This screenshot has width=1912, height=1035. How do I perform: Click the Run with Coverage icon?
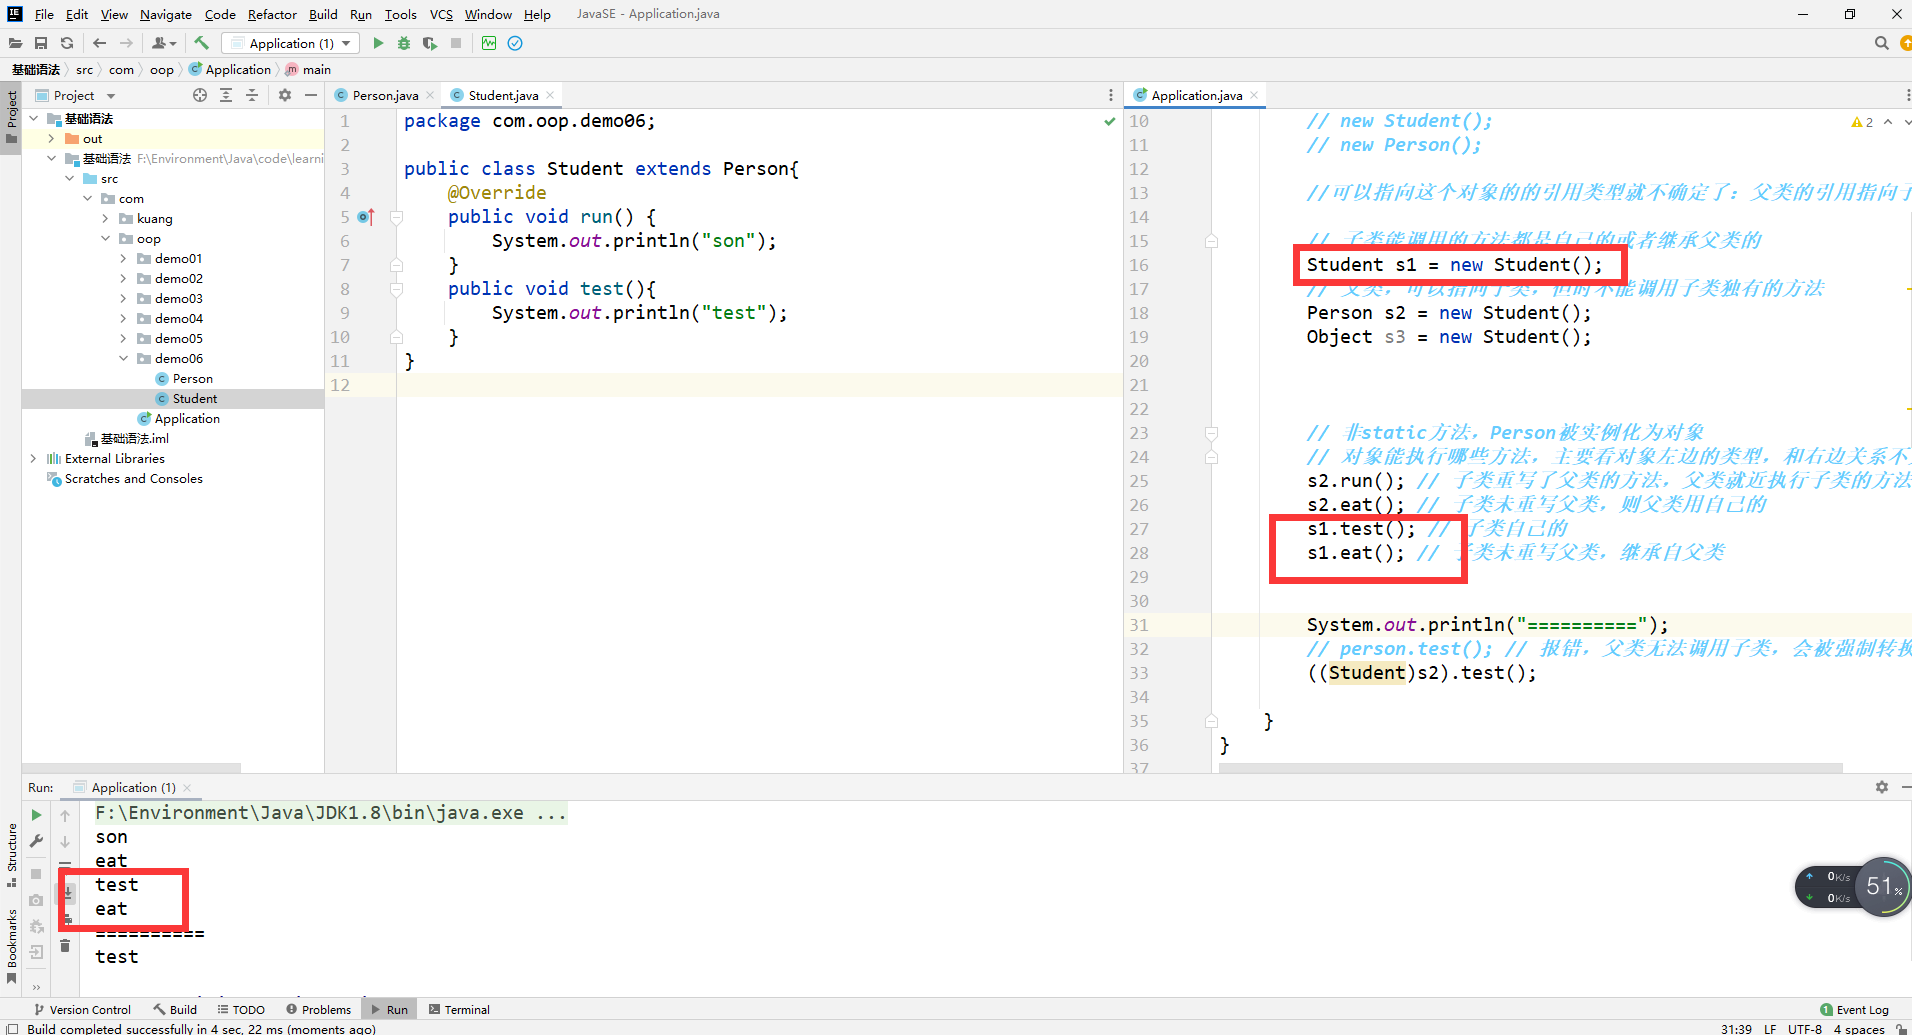click(x=430, y=43)
